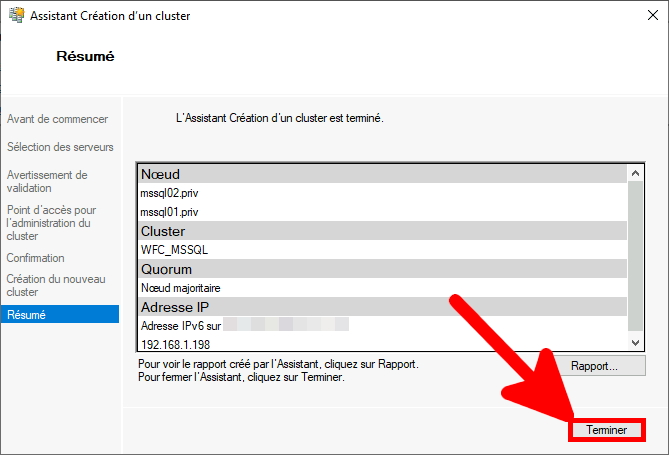Click the summary list scroll down arrow
669x455 pixels.
click(x=635, y=343)
